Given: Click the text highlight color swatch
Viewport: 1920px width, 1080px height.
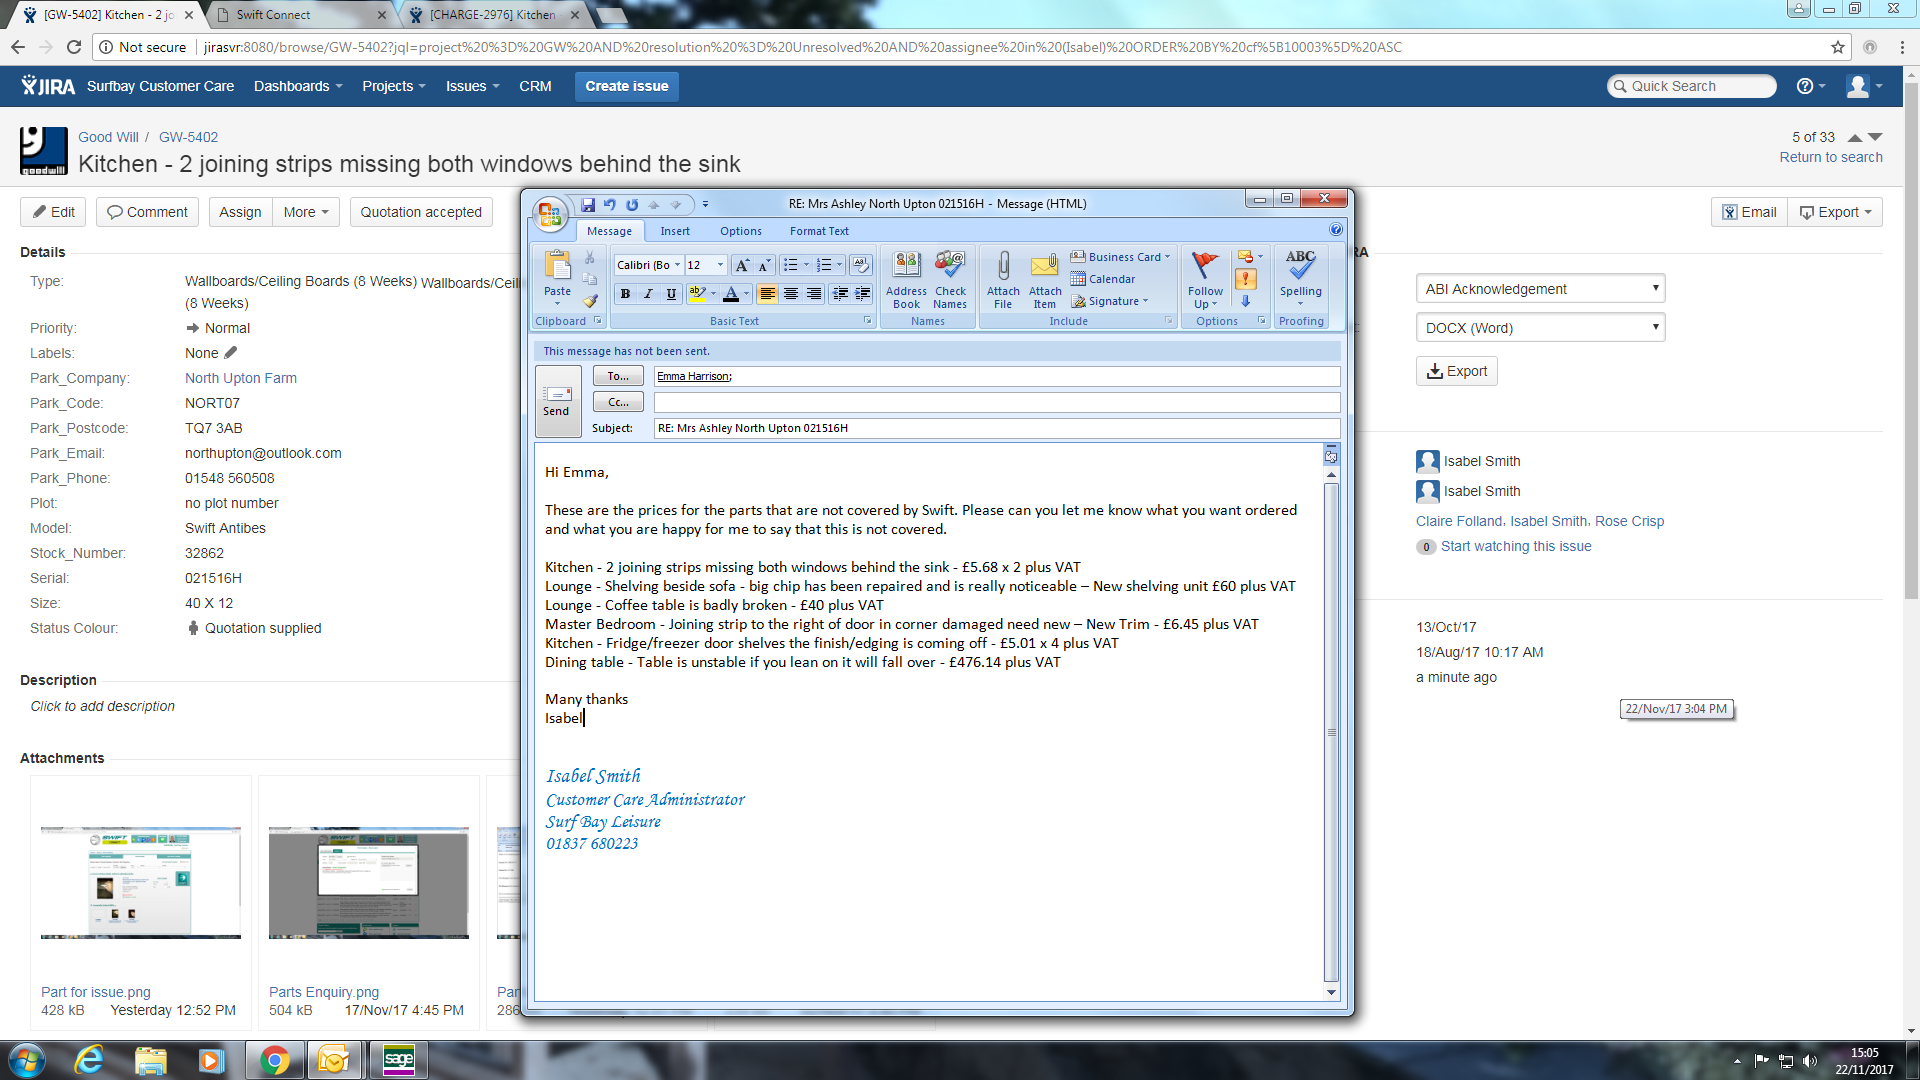Looking at the screenshot, I should point(698,294).
